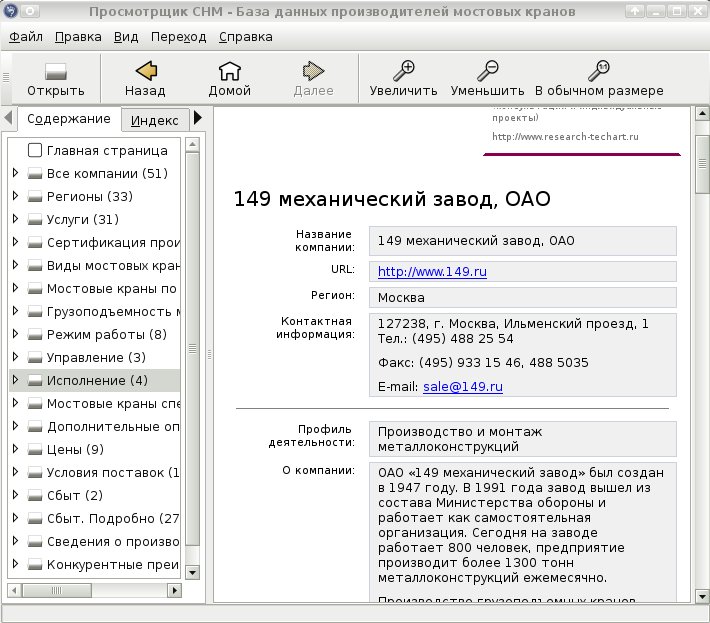This screenshot has width=710, height=623.
Task: Click the tree scroll down arrow
Action: point(192,572)
